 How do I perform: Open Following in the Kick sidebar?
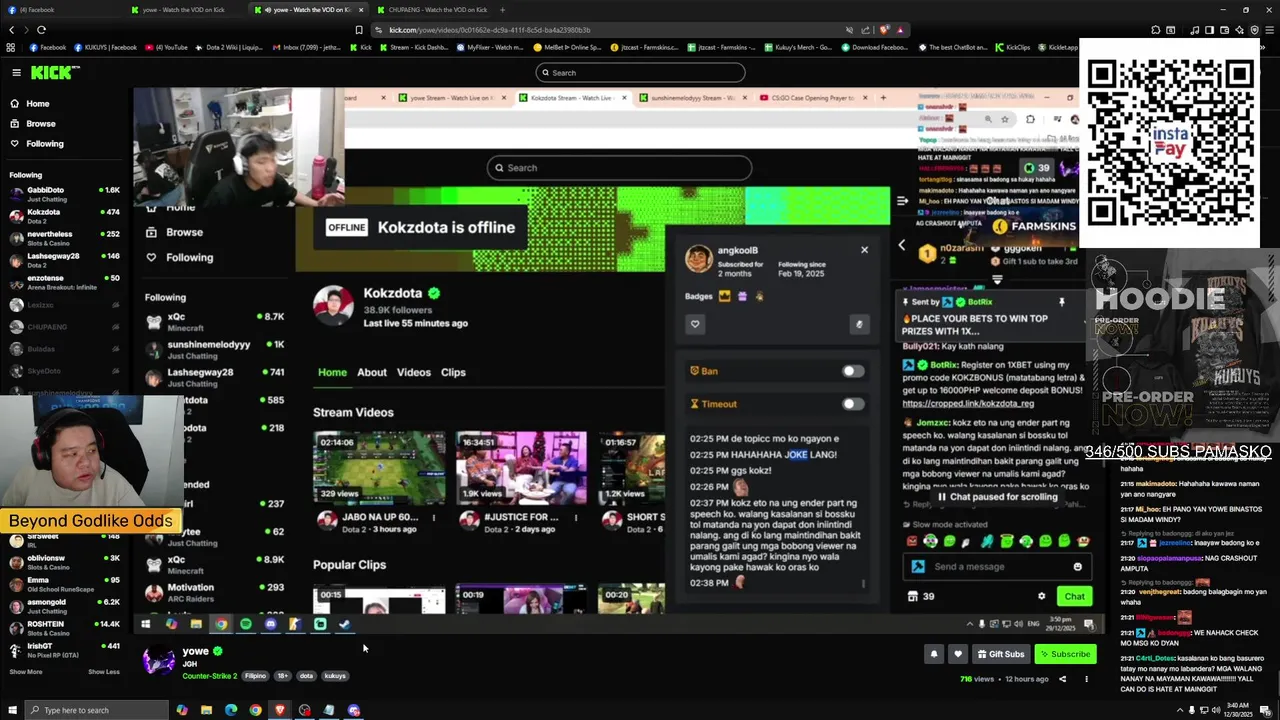coord(44,144)
